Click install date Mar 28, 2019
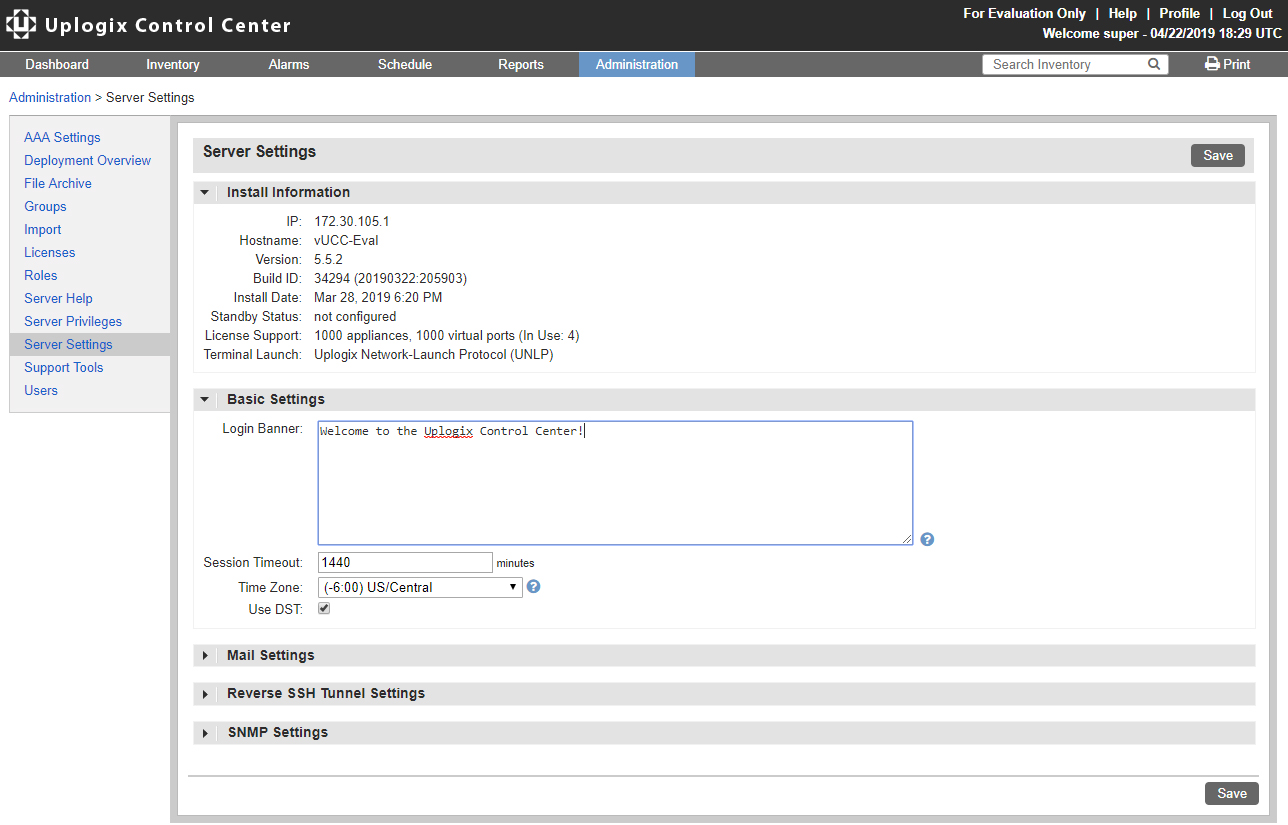1288x825 pixels. coord(378,297)
